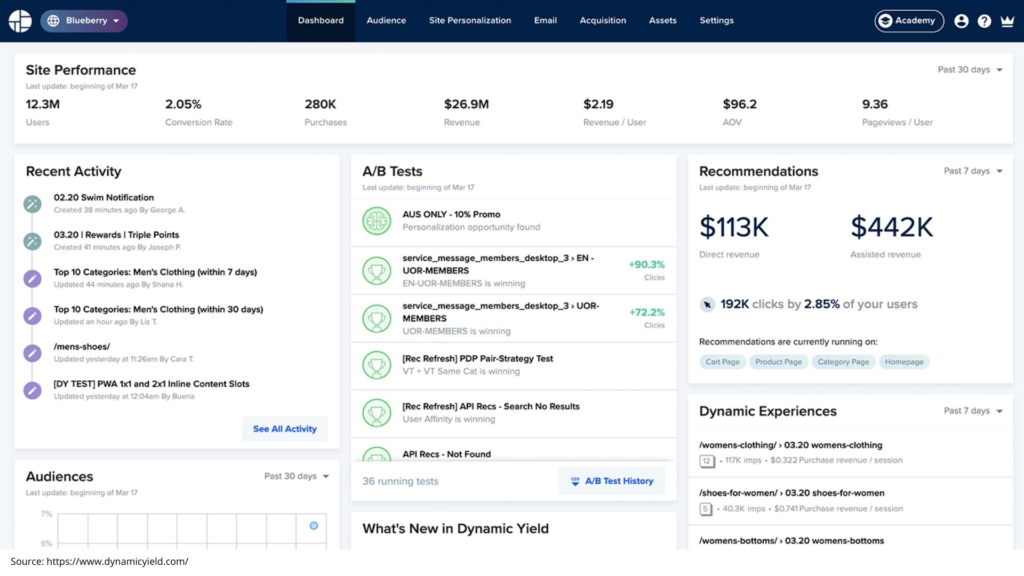The image size is (1024, 576).
Task: Click the crown upgrade icon
Action: coord(1007,20)
